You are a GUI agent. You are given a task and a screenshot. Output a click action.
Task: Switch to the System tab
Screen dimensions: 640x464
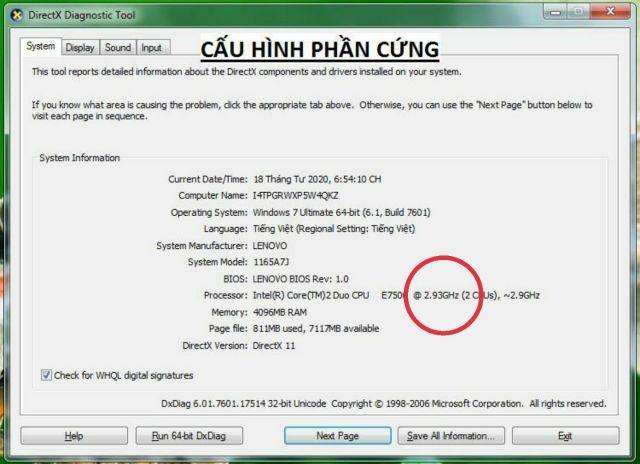point(40,47)
